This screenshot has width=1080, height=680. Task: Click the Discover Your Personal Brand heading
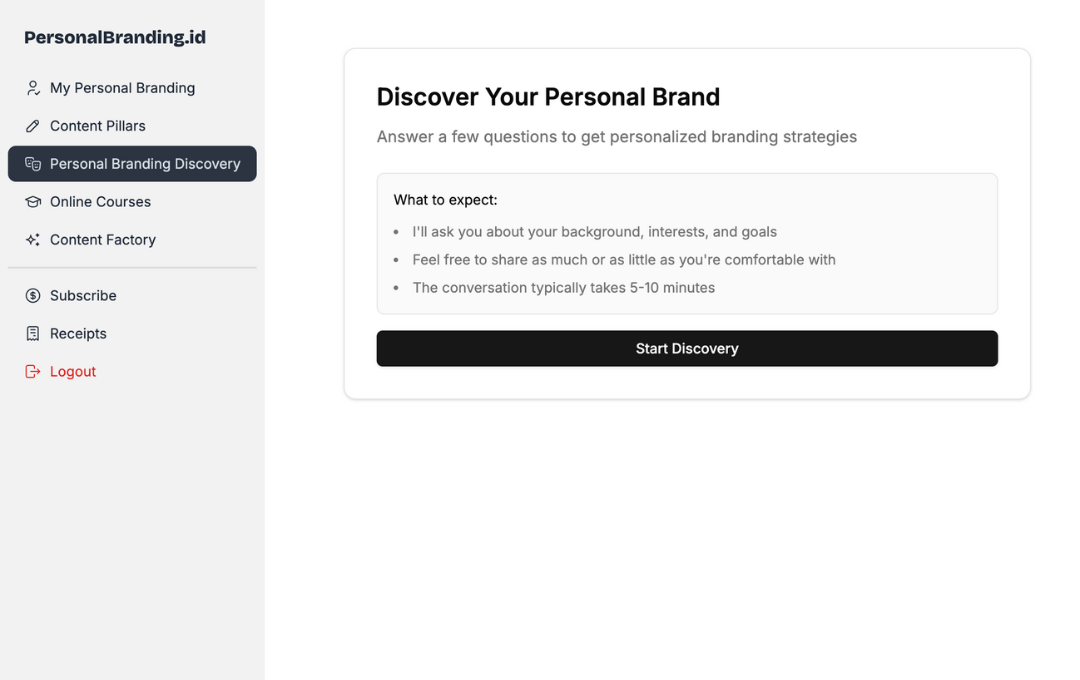(x=548, y=96)
